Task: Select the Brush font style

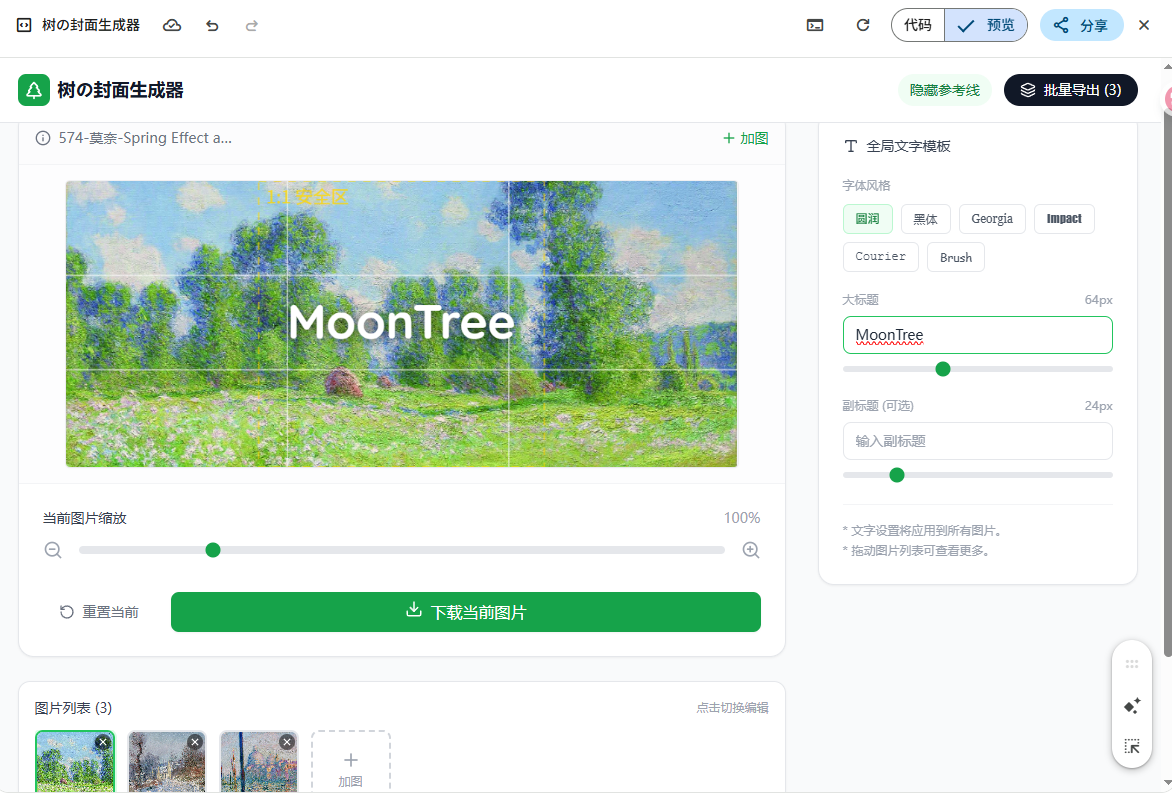Action: click(x=955, y=257)
